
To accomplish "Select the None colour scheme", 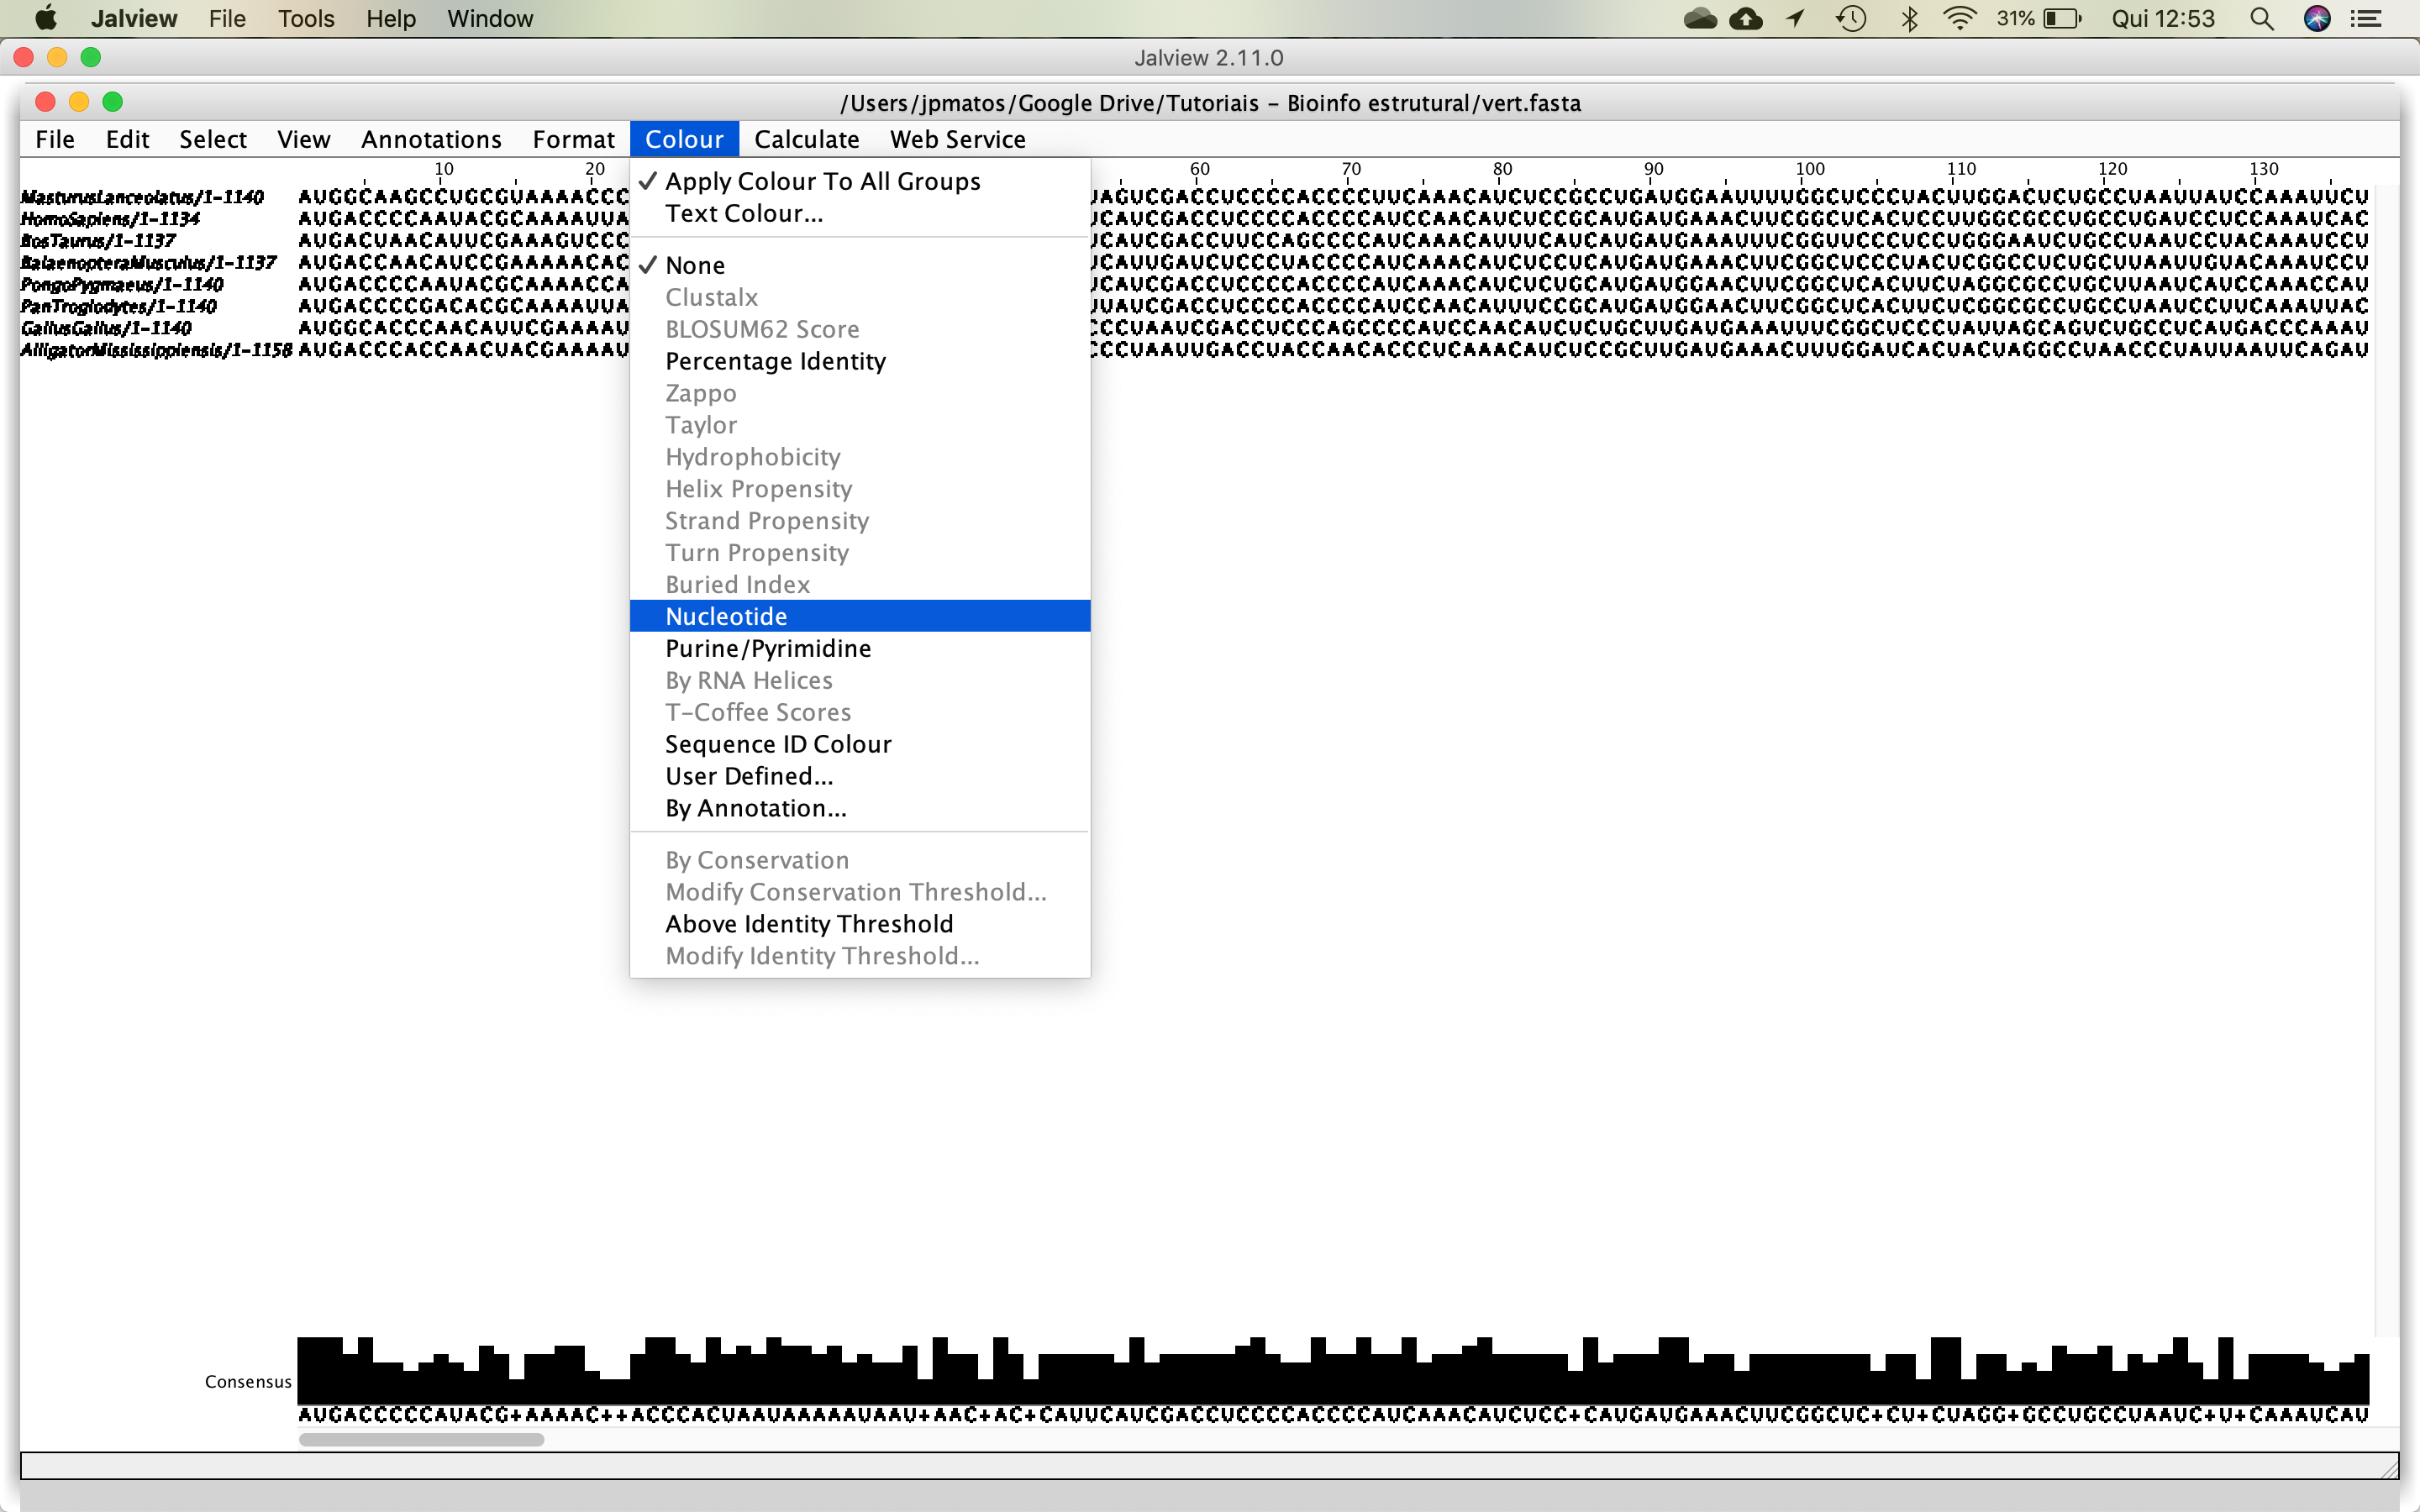I will pos(860,265).
